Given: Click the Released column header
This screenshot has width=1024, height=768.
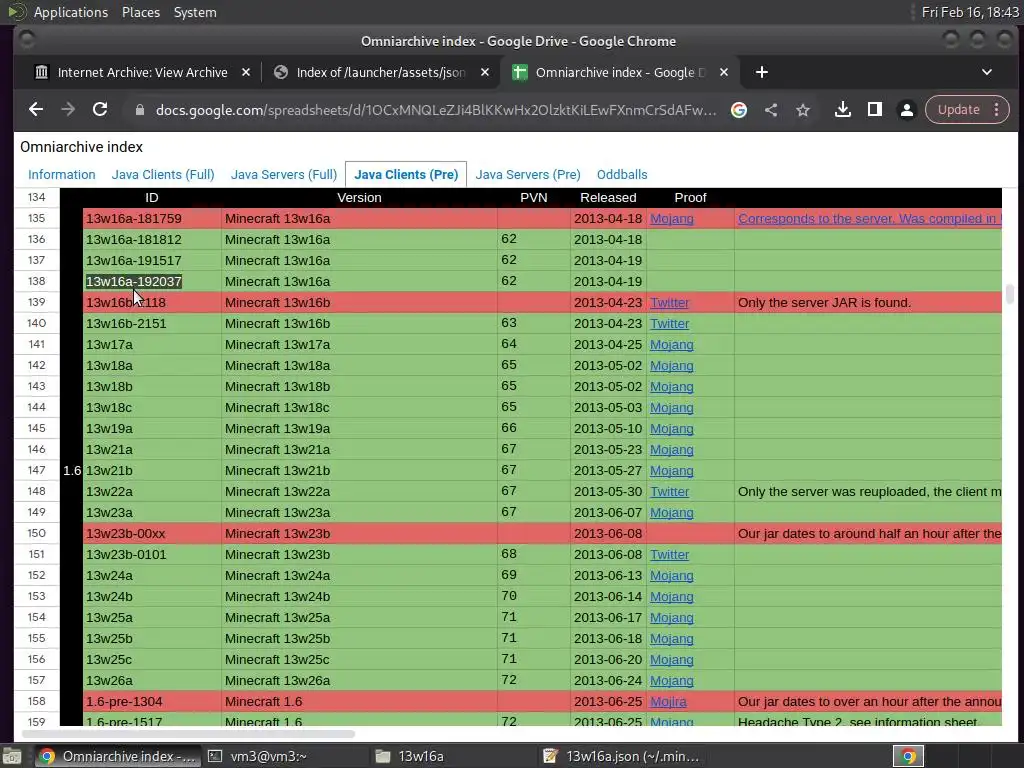Looking at the screenshot, I should (608, 197).
